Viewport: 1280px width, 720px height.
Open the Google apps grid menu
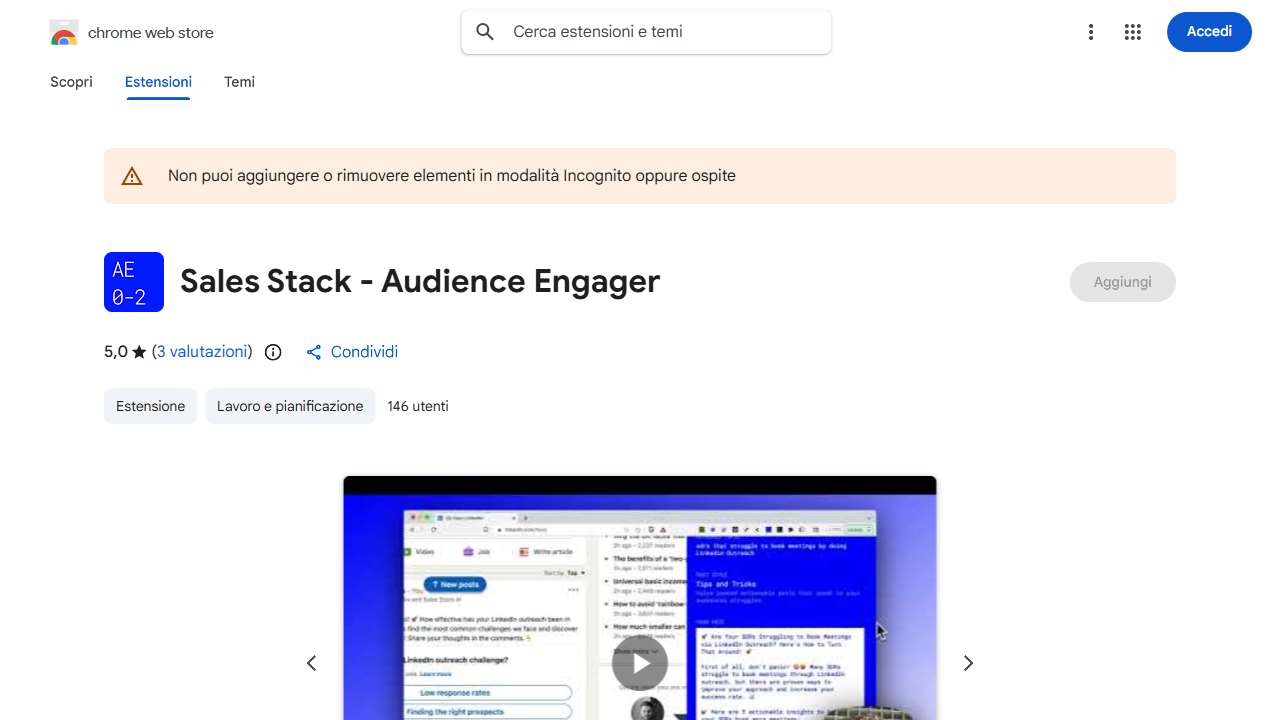pos(1133,32)
